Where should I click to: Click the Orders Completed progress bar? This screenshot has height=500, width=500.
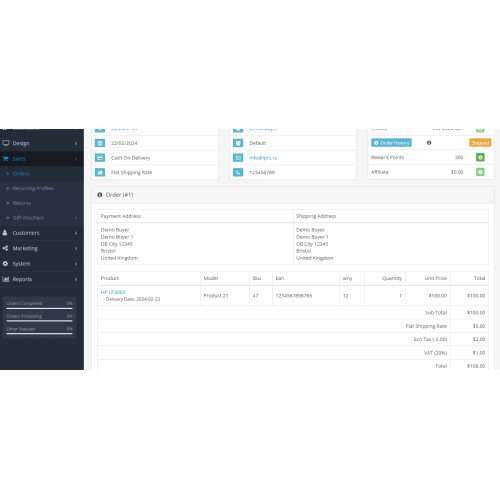coord(39,308)
